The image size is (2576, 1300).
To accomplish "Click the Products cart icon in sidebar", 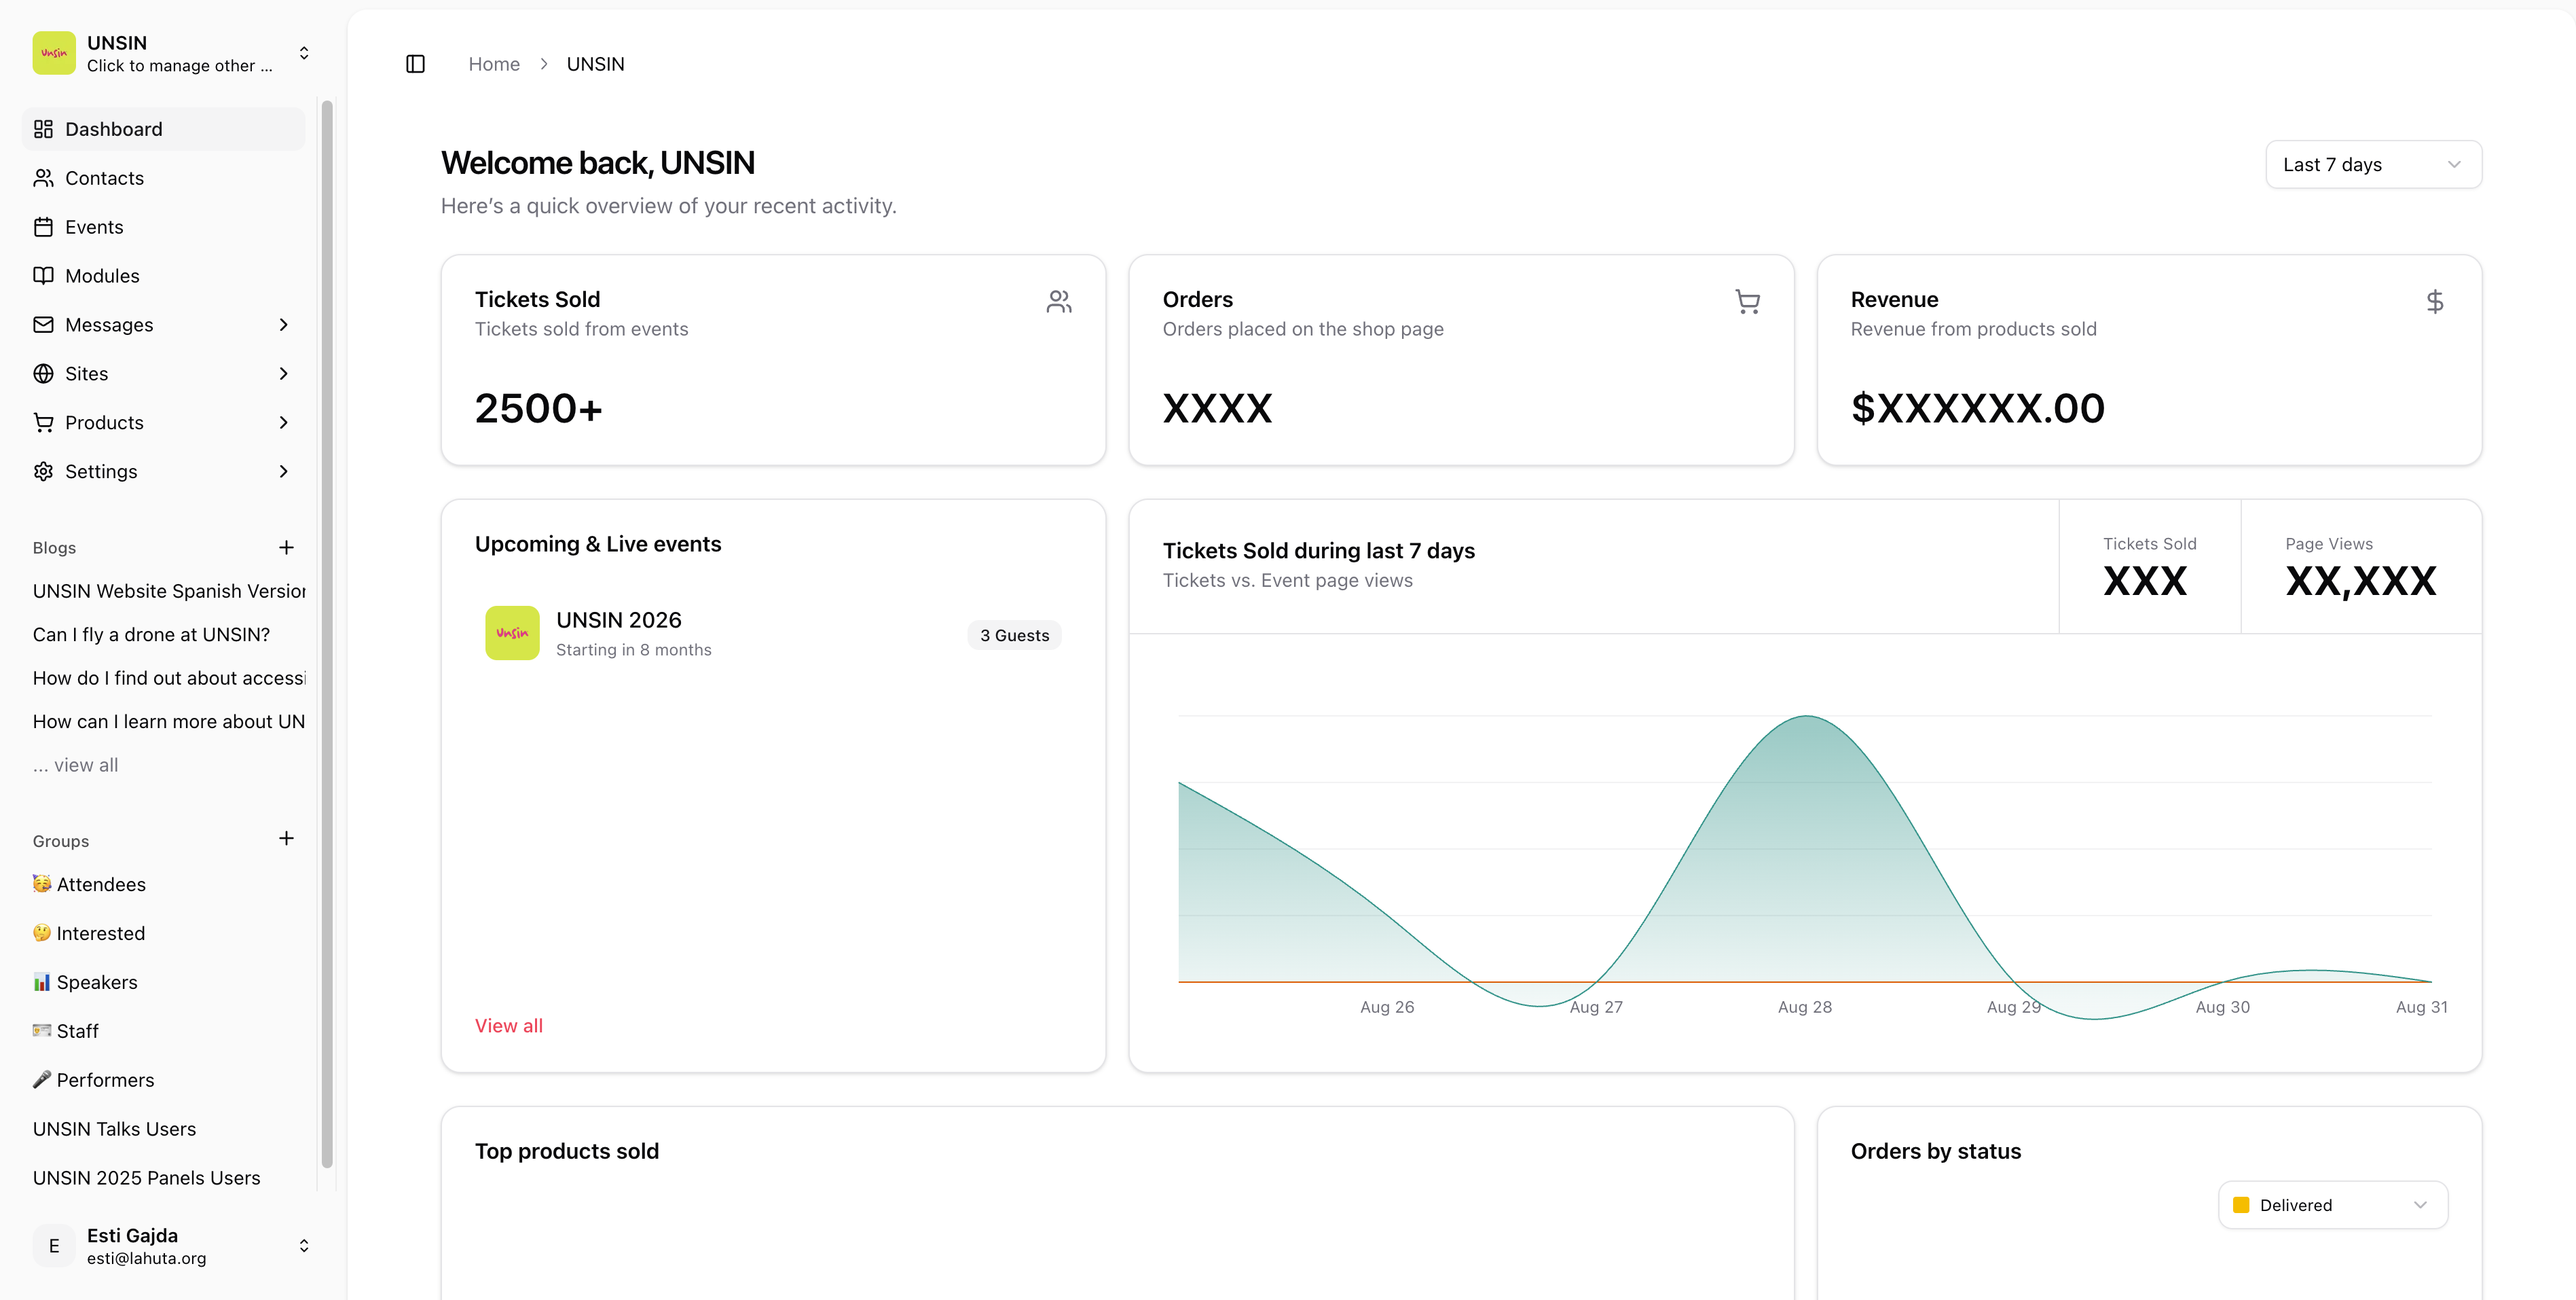I will click(43, 423).
